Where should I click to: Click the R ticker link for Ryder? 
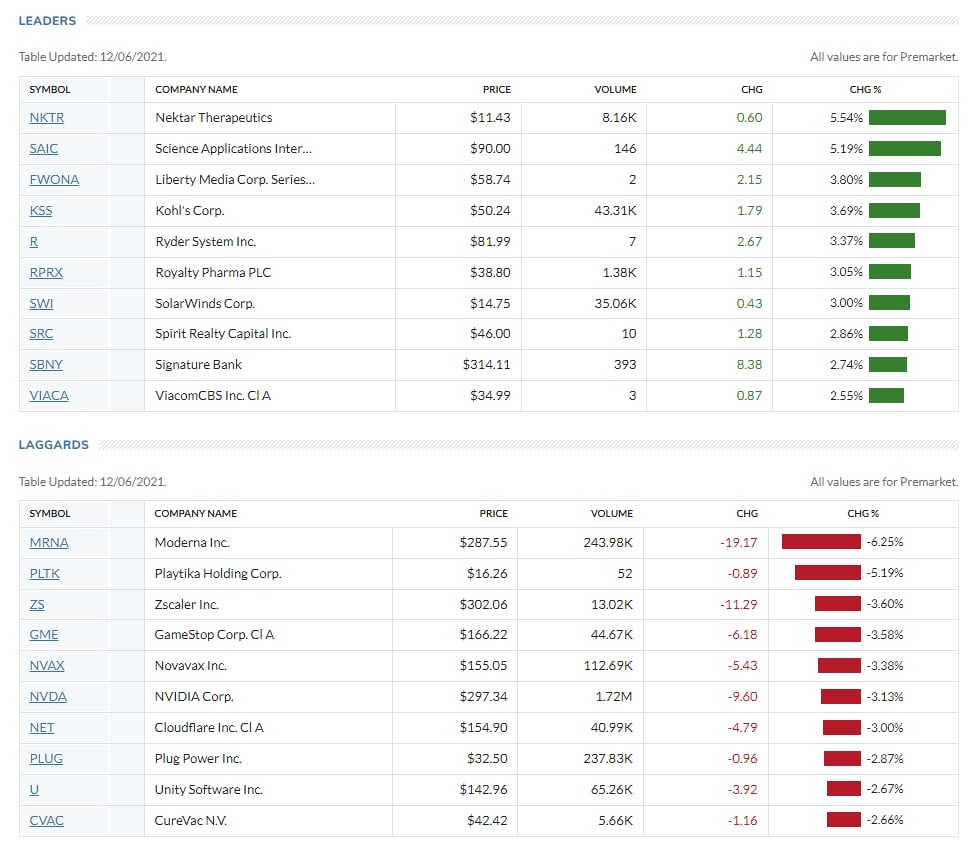click(34, 241)
